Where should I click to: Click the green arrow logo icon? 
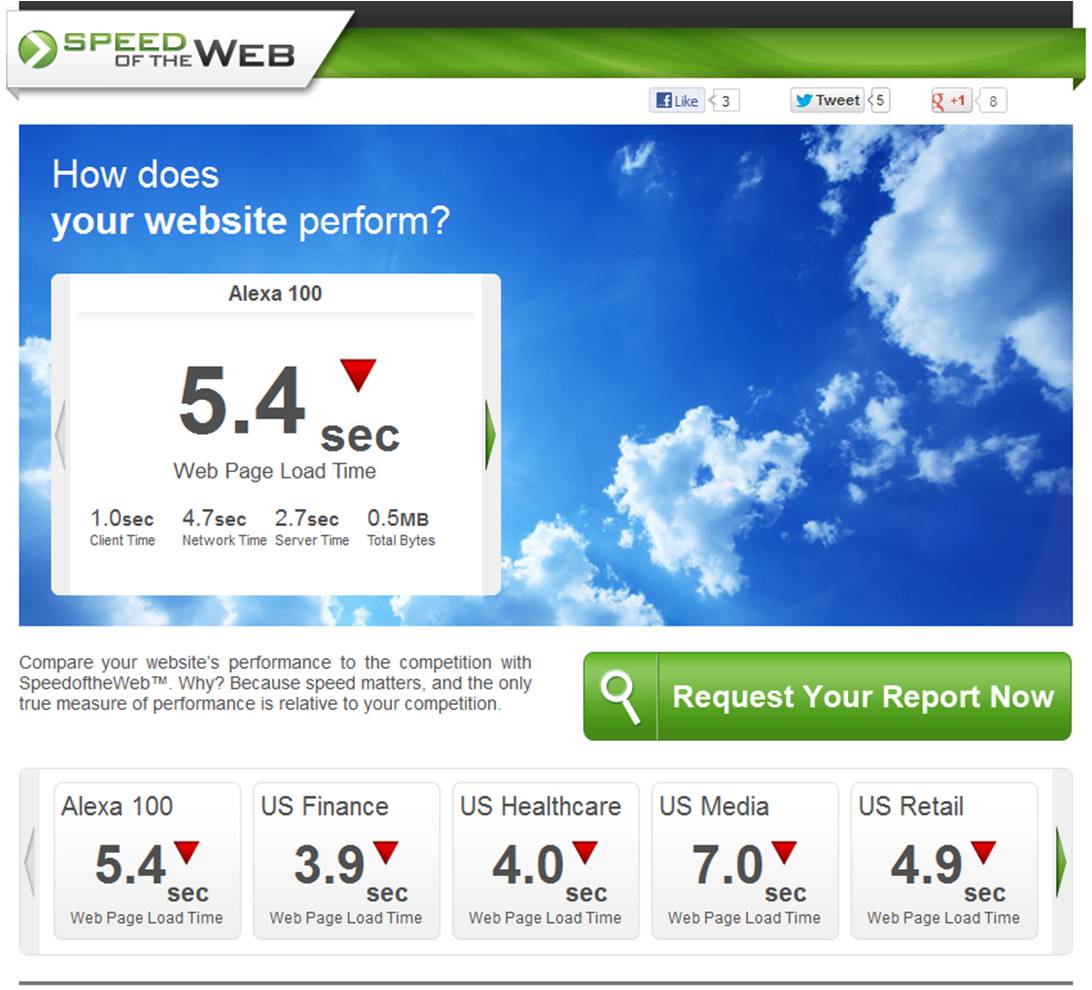(x=37, y=49)
